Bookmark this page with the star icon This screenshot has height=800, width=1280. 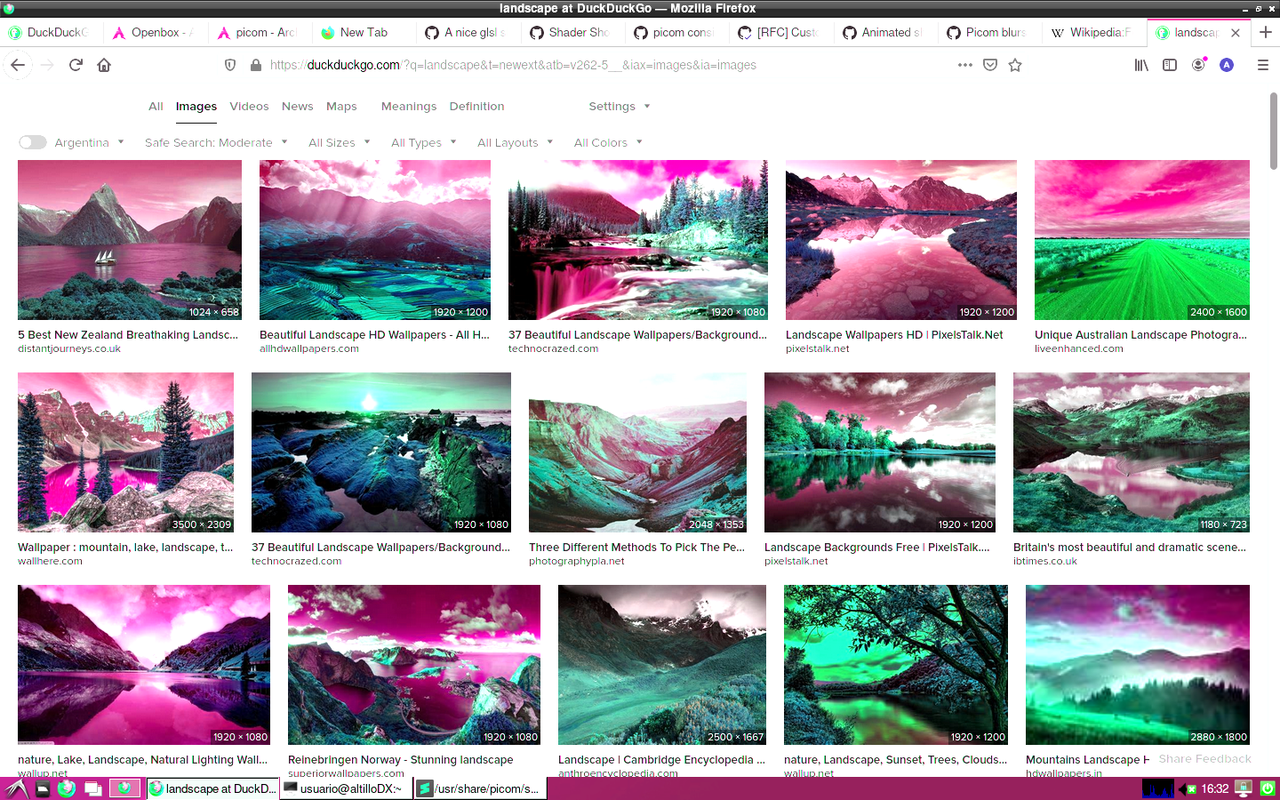tap(1015, 64)
